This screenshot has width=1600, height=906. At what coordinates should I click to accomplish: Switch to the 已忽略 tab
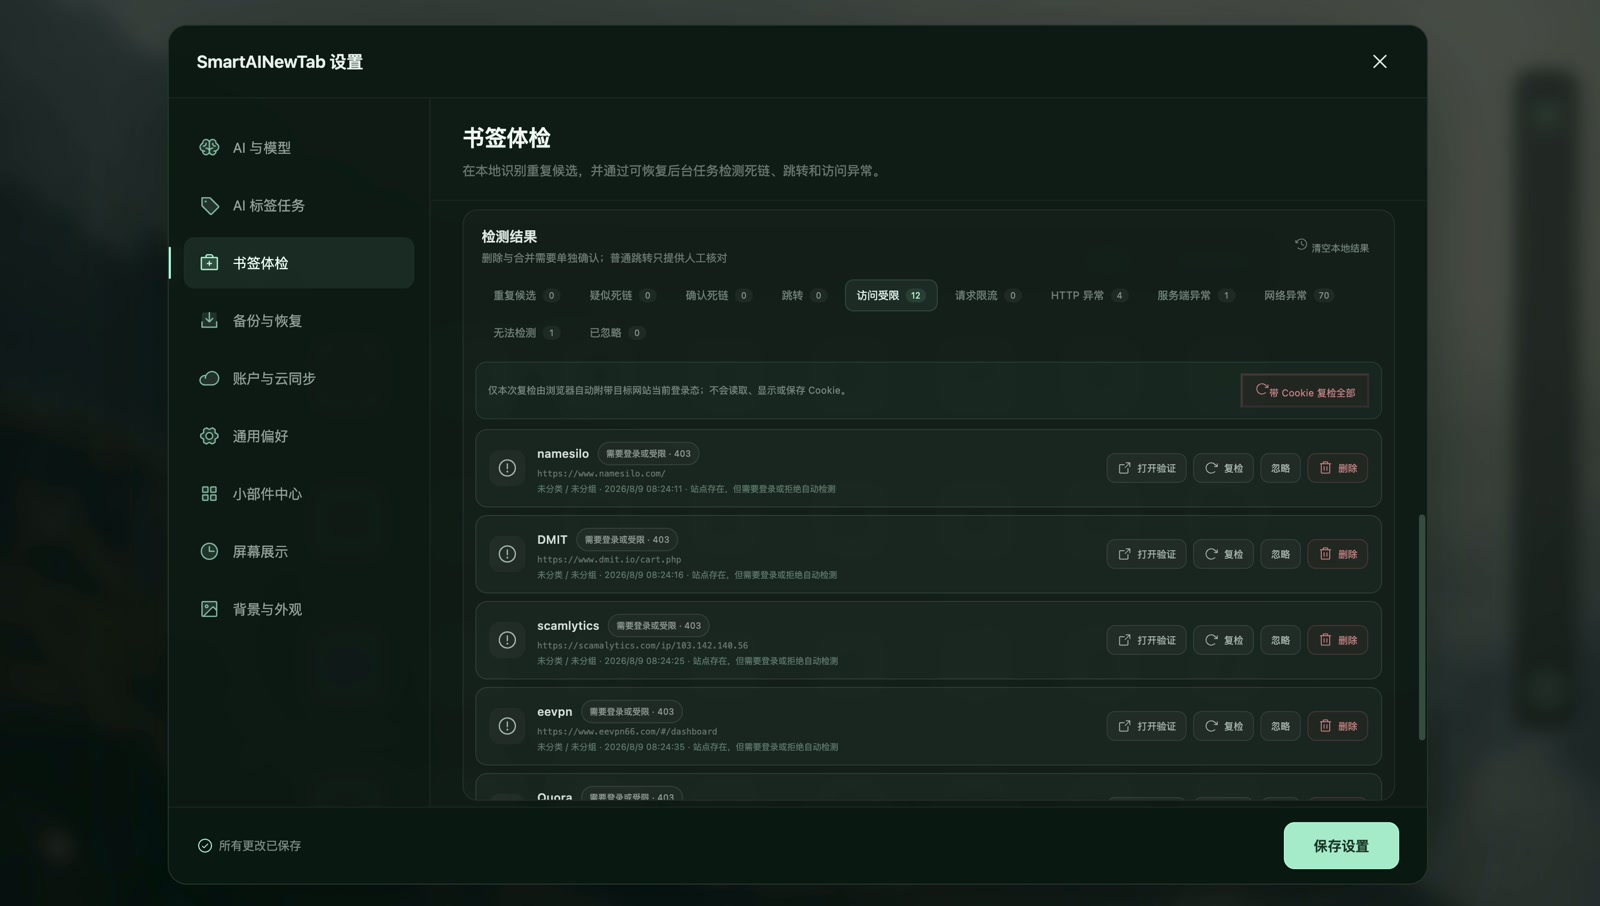click(617, 333)
